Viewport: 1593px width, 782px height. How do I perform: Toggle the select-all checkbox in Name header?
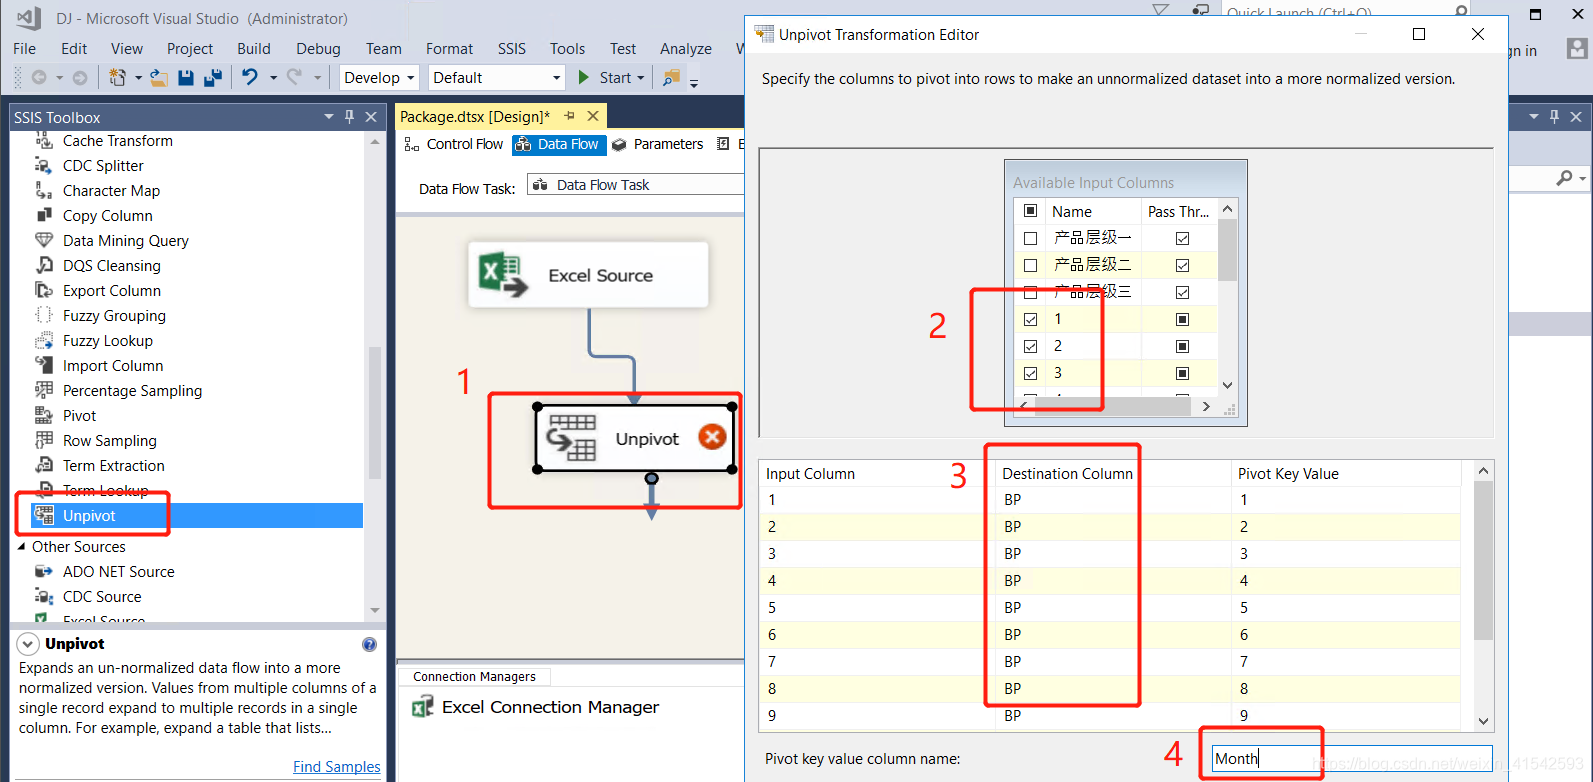tap(1030, 211)
